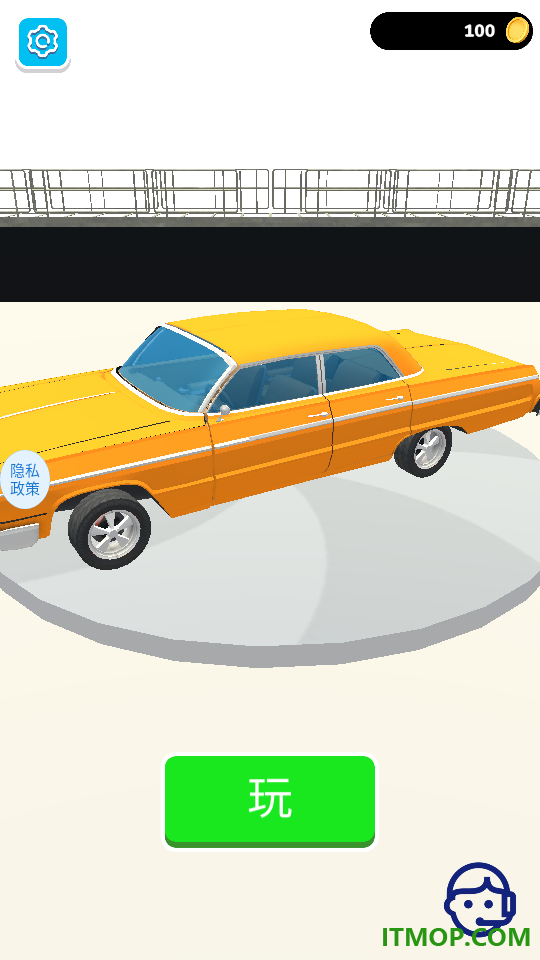Click the metal railing fence
Screen dimensions: 540x960
270,192
